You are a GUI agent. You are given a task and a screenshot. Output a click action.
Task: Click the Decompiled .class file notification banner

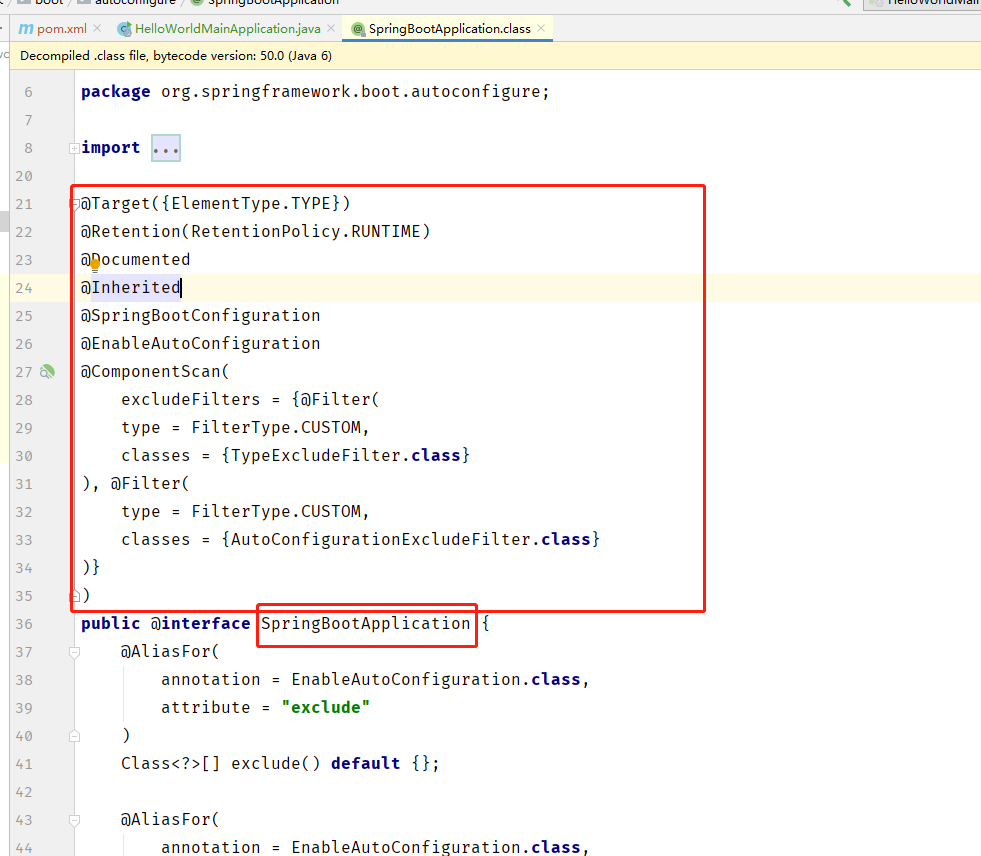click(496, 56)
